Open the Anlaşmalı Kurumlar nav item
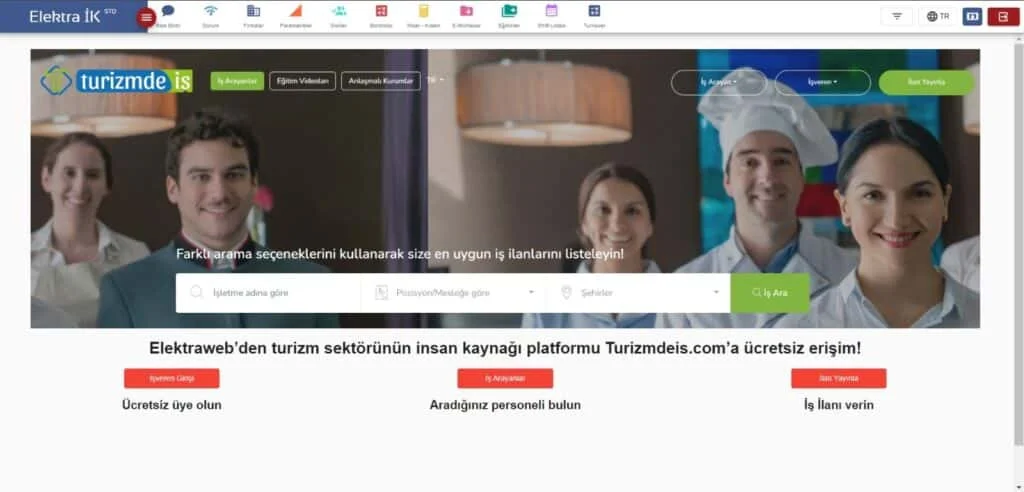 tap(381, 81)
